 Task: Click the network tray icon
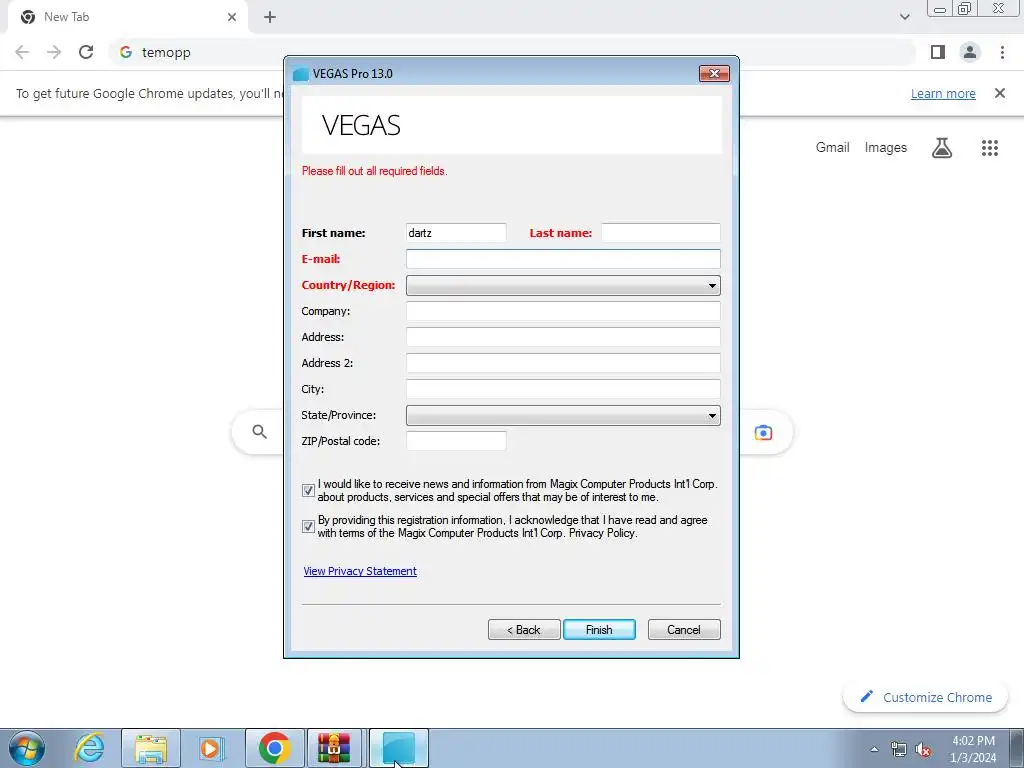click(x=899, y=749)
